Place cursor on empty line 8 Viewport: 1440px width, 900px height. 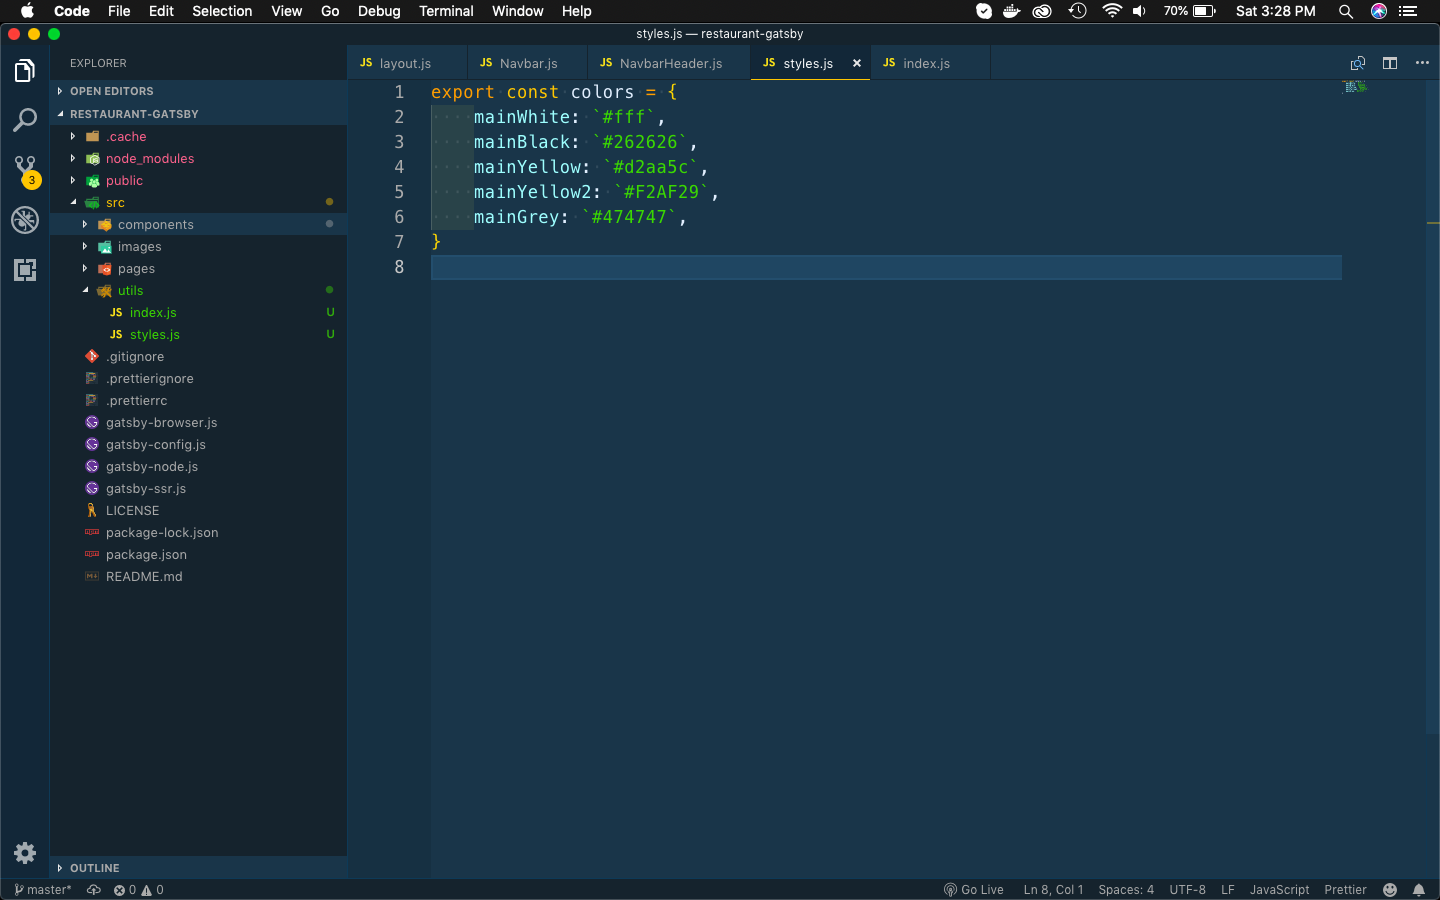(x=886, y=267)
